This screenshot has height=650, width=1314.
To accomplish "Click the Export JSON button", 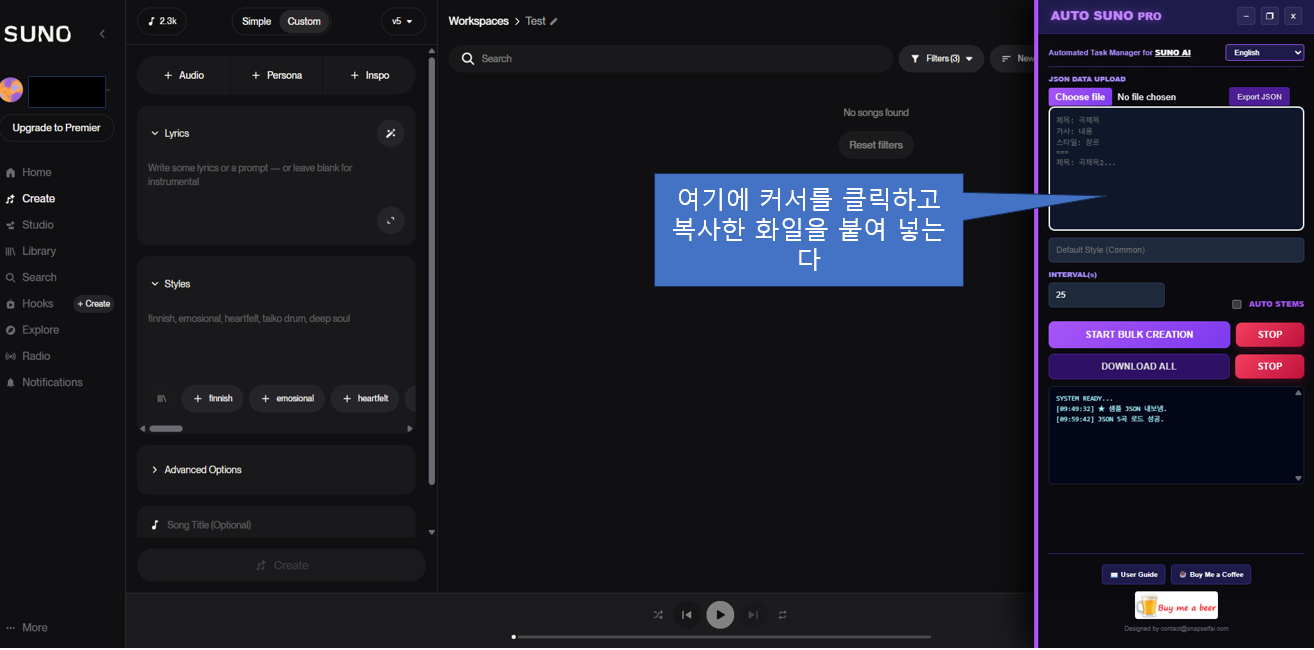I will (1259, 97).
